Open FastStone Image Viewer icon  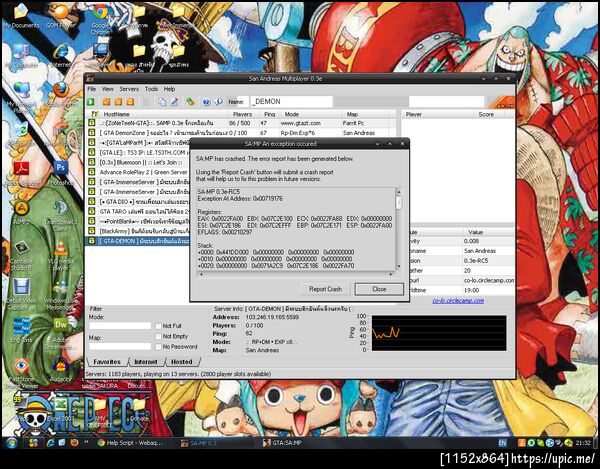point(21,373)
